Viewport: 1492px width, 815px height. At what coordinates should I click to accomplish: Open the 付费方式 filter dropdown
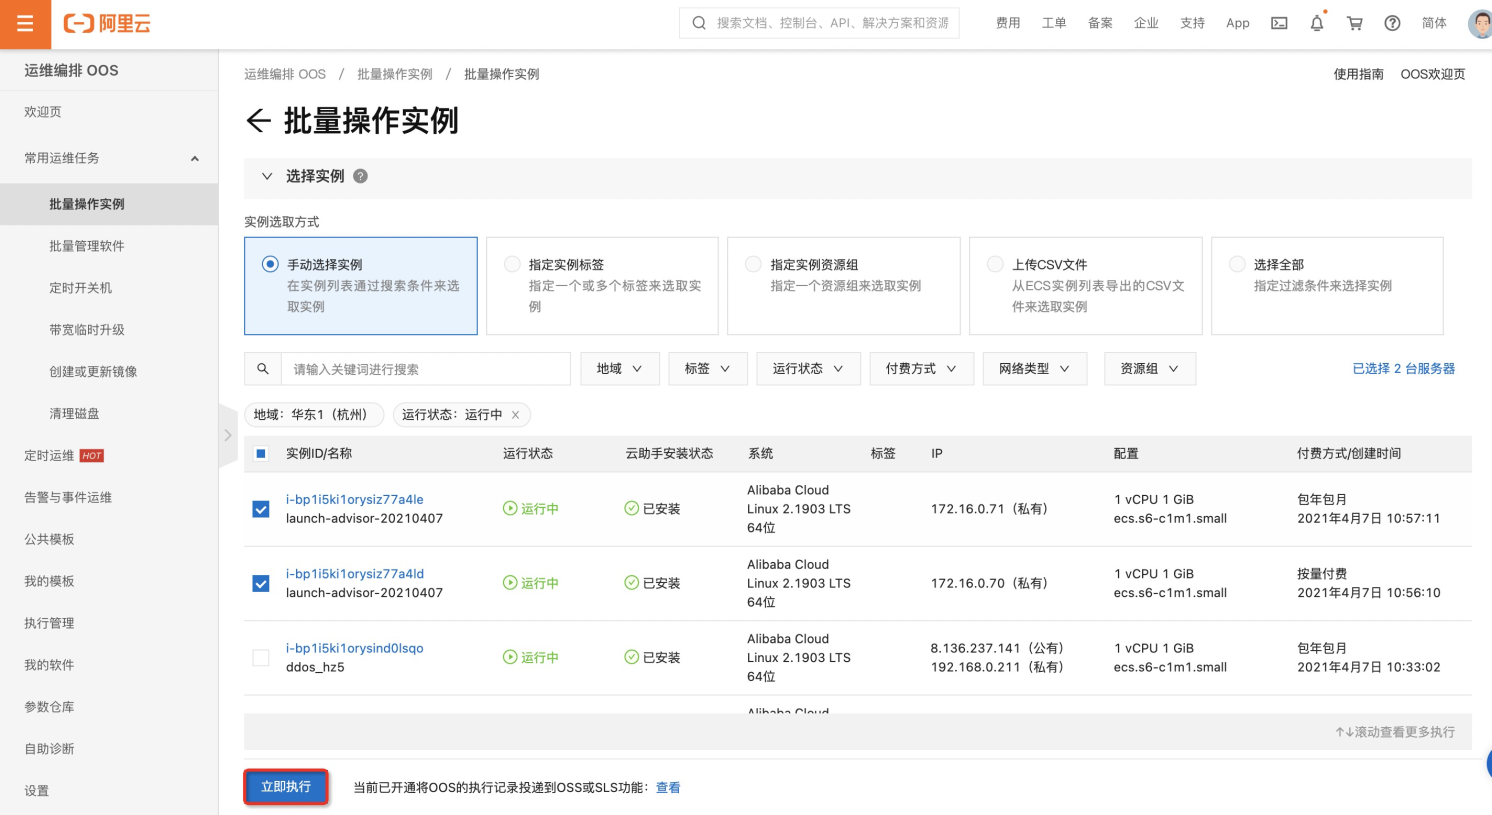coord(921,369)
